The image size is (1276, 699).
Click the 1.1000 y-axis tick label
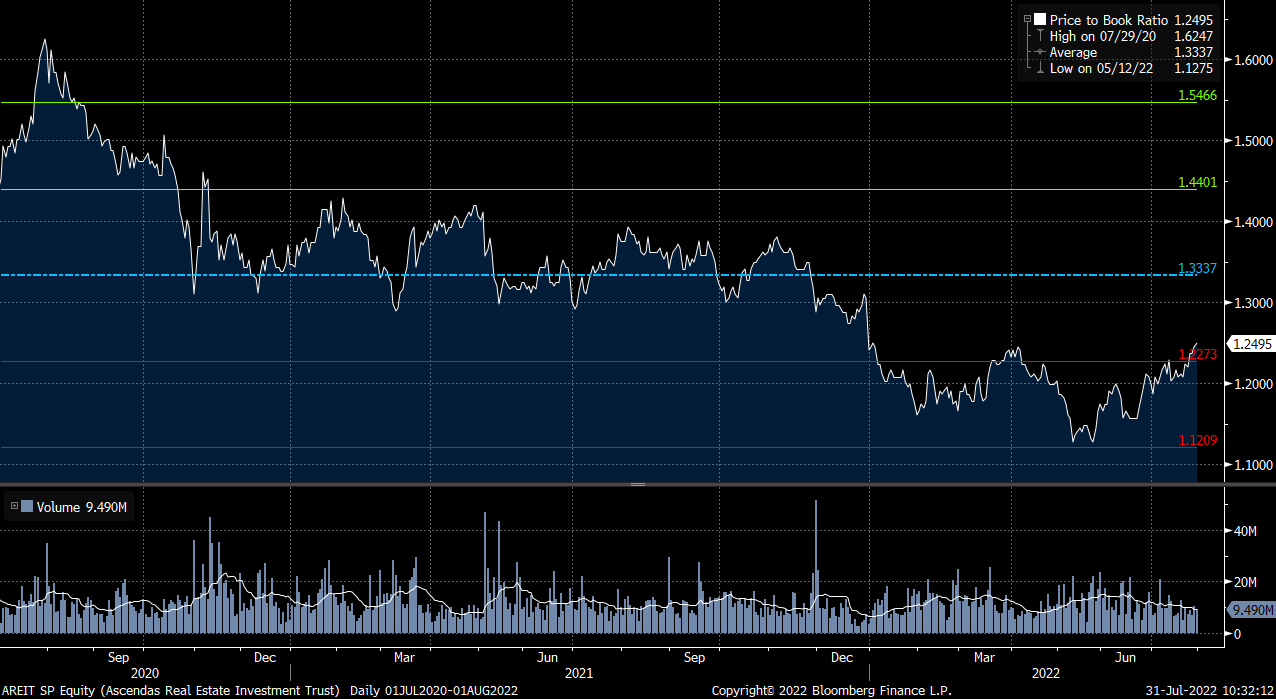1253,465
